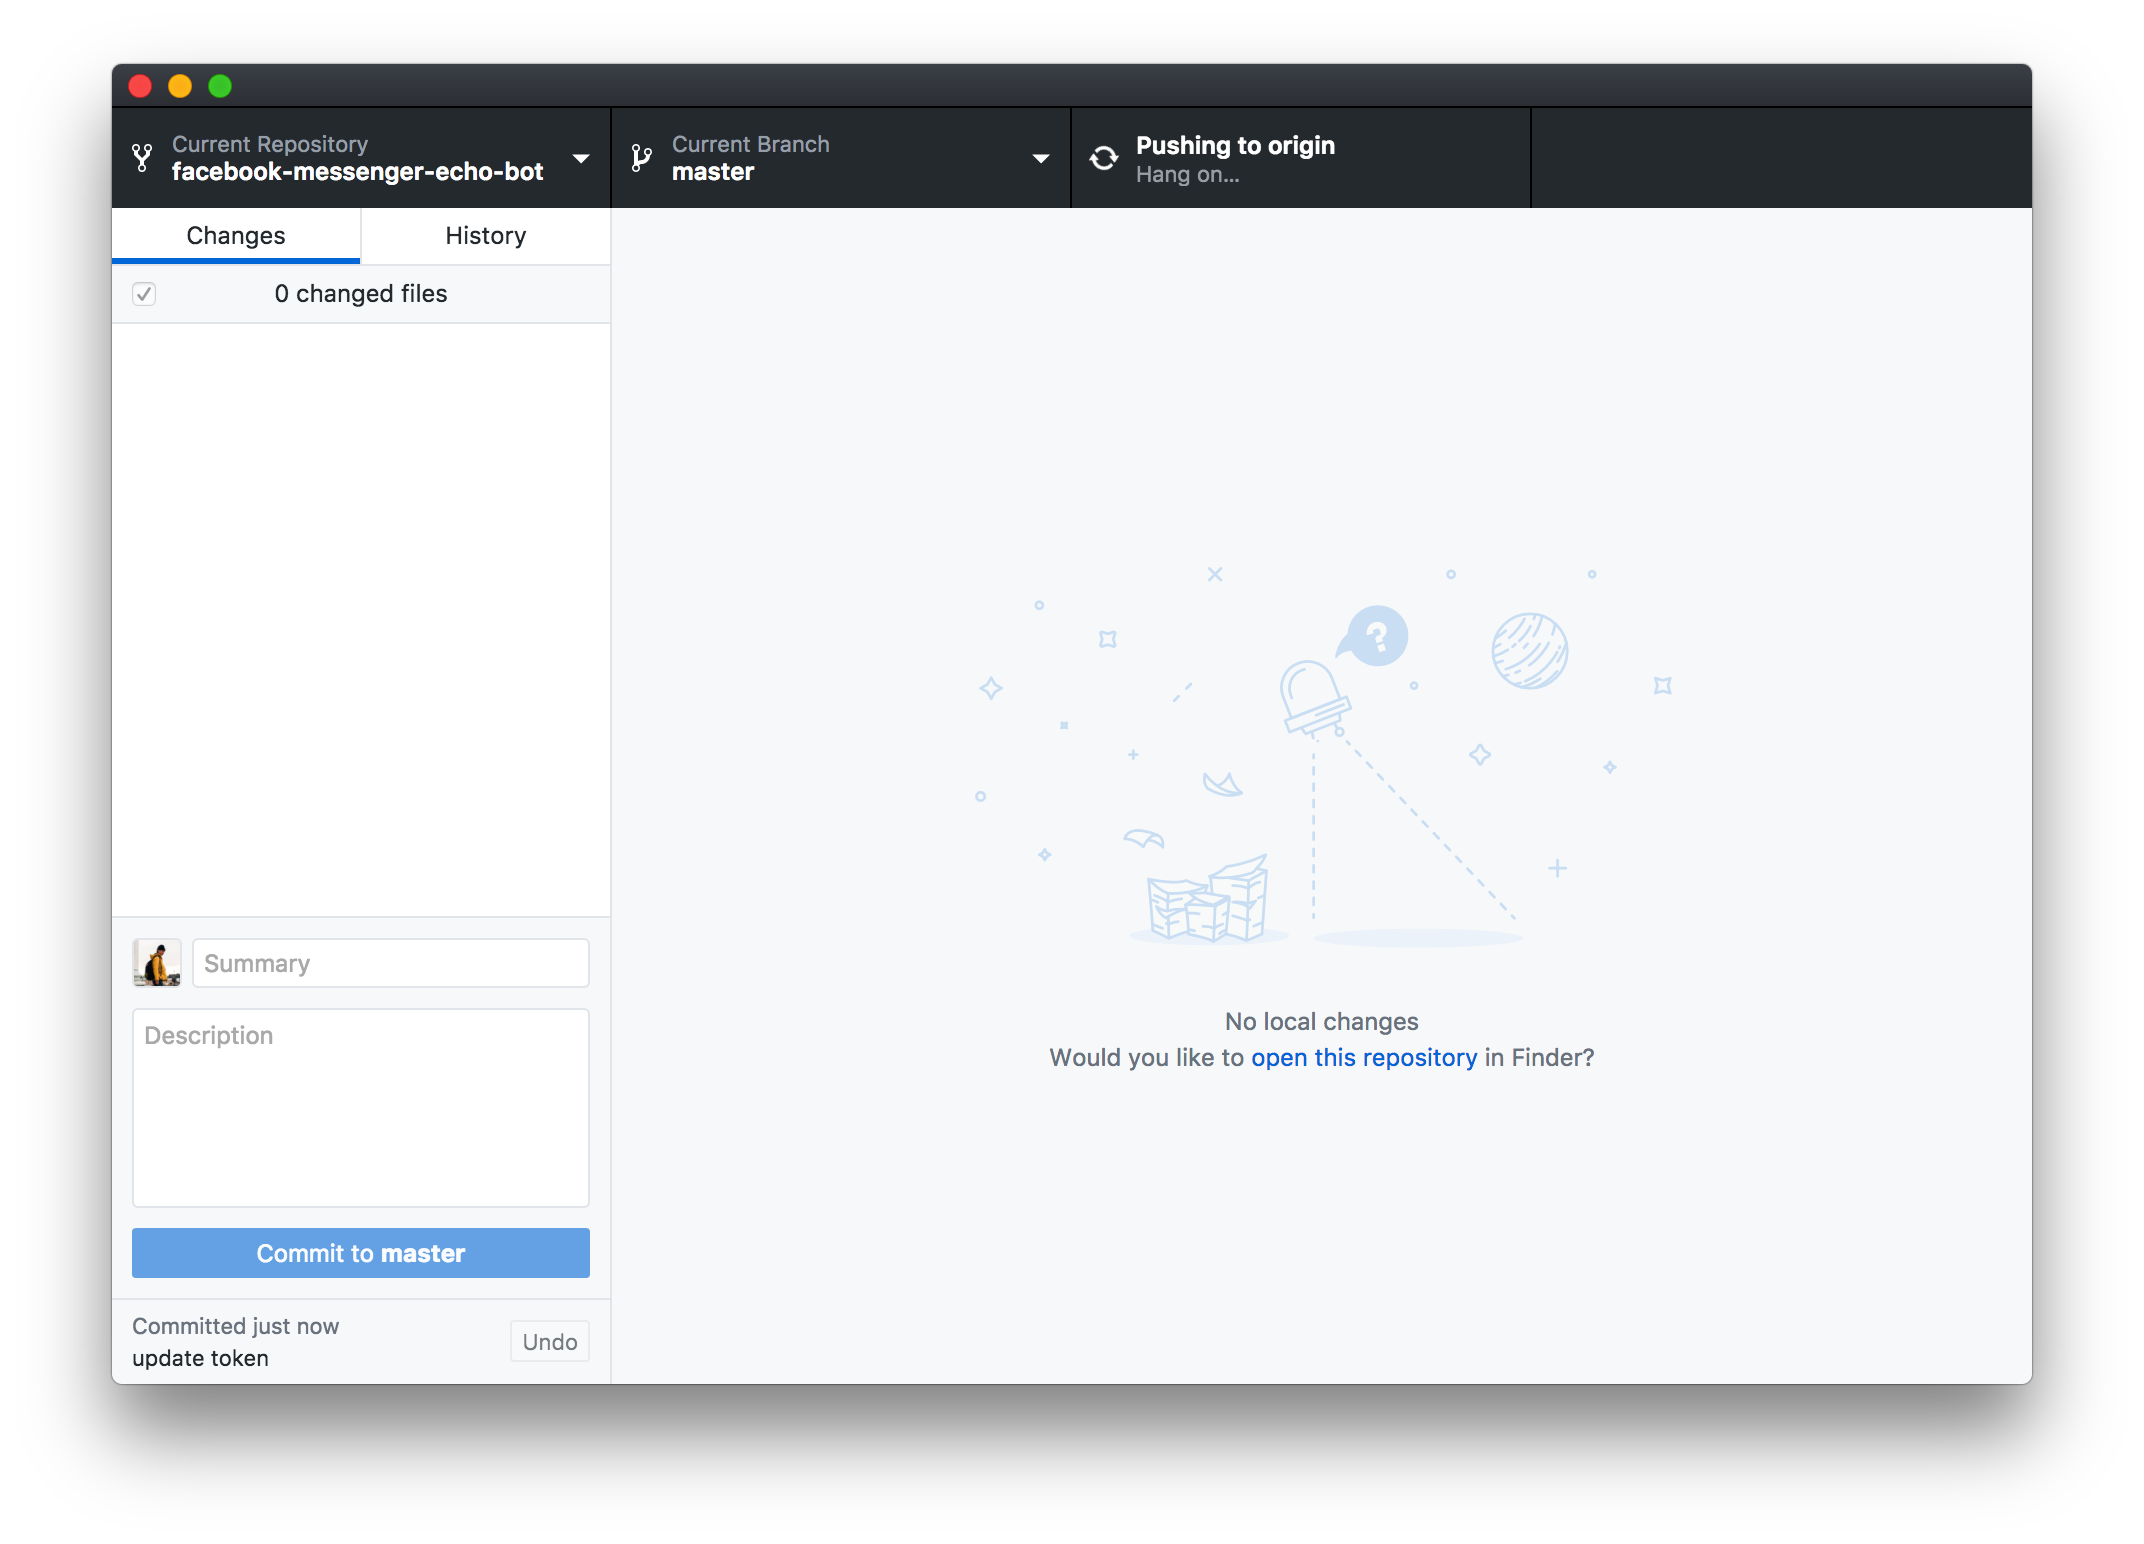The image size is (2144, 1544).
Task: Click the user avatar icon
Action: [x=156, y=962]
